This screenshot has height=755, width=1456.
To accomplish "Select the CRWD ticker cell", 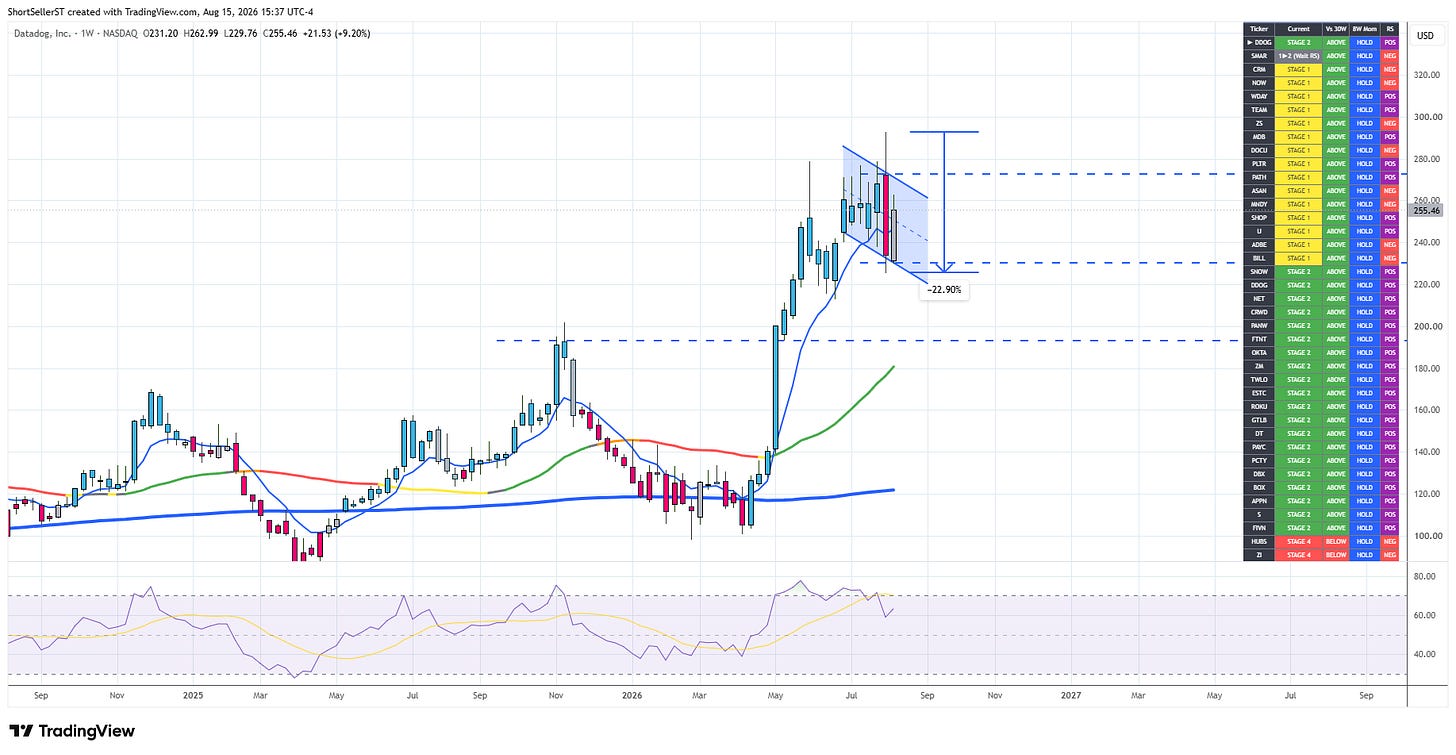I will (1259, 312).
